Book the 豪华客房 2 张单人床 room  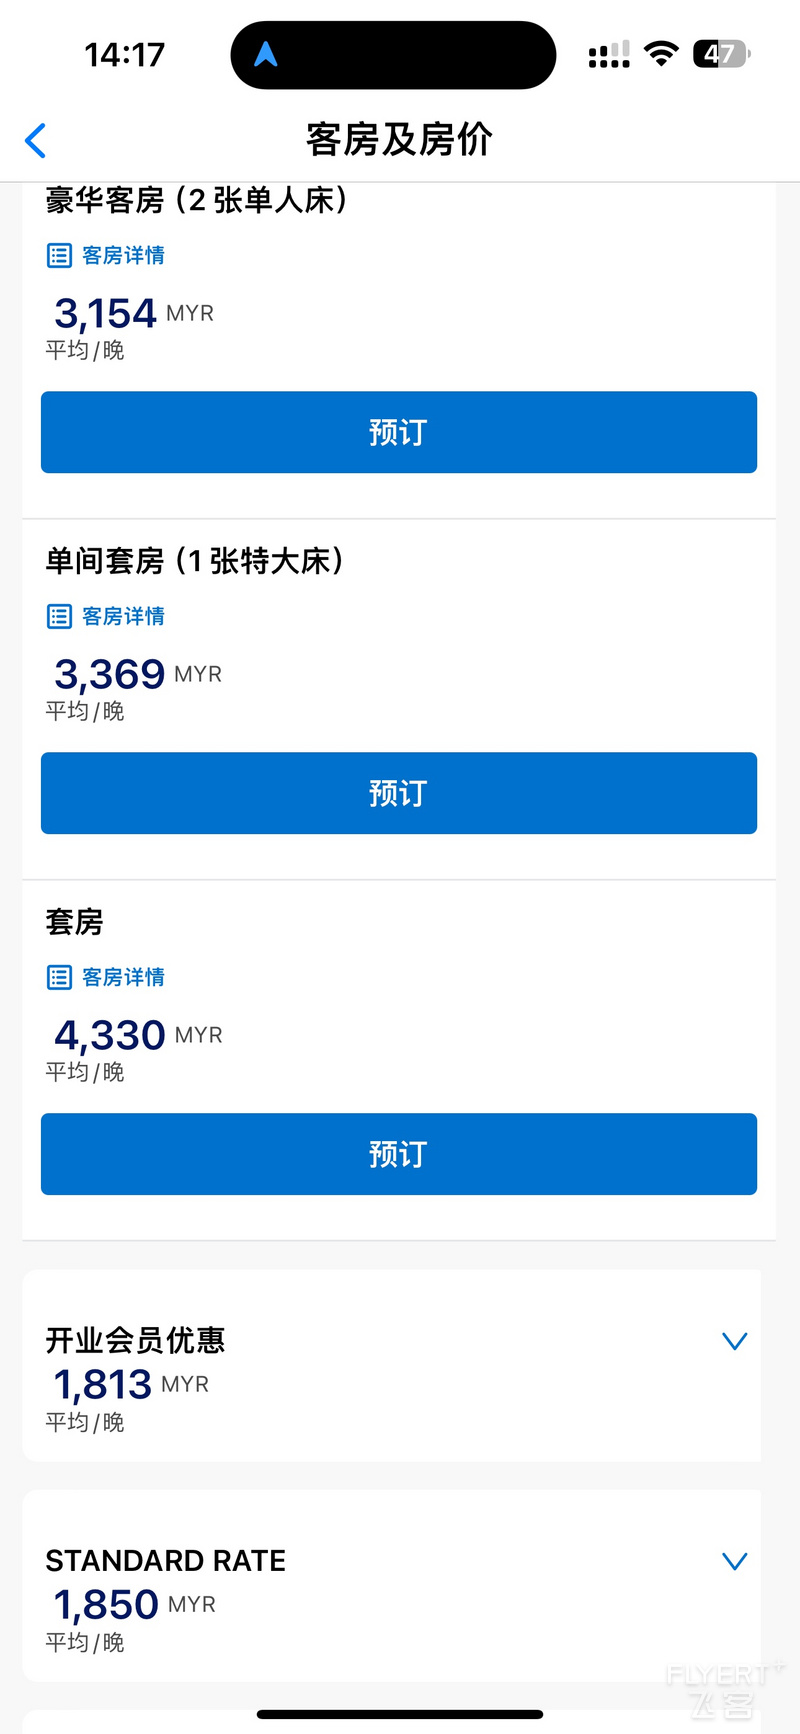coord(399,432)
